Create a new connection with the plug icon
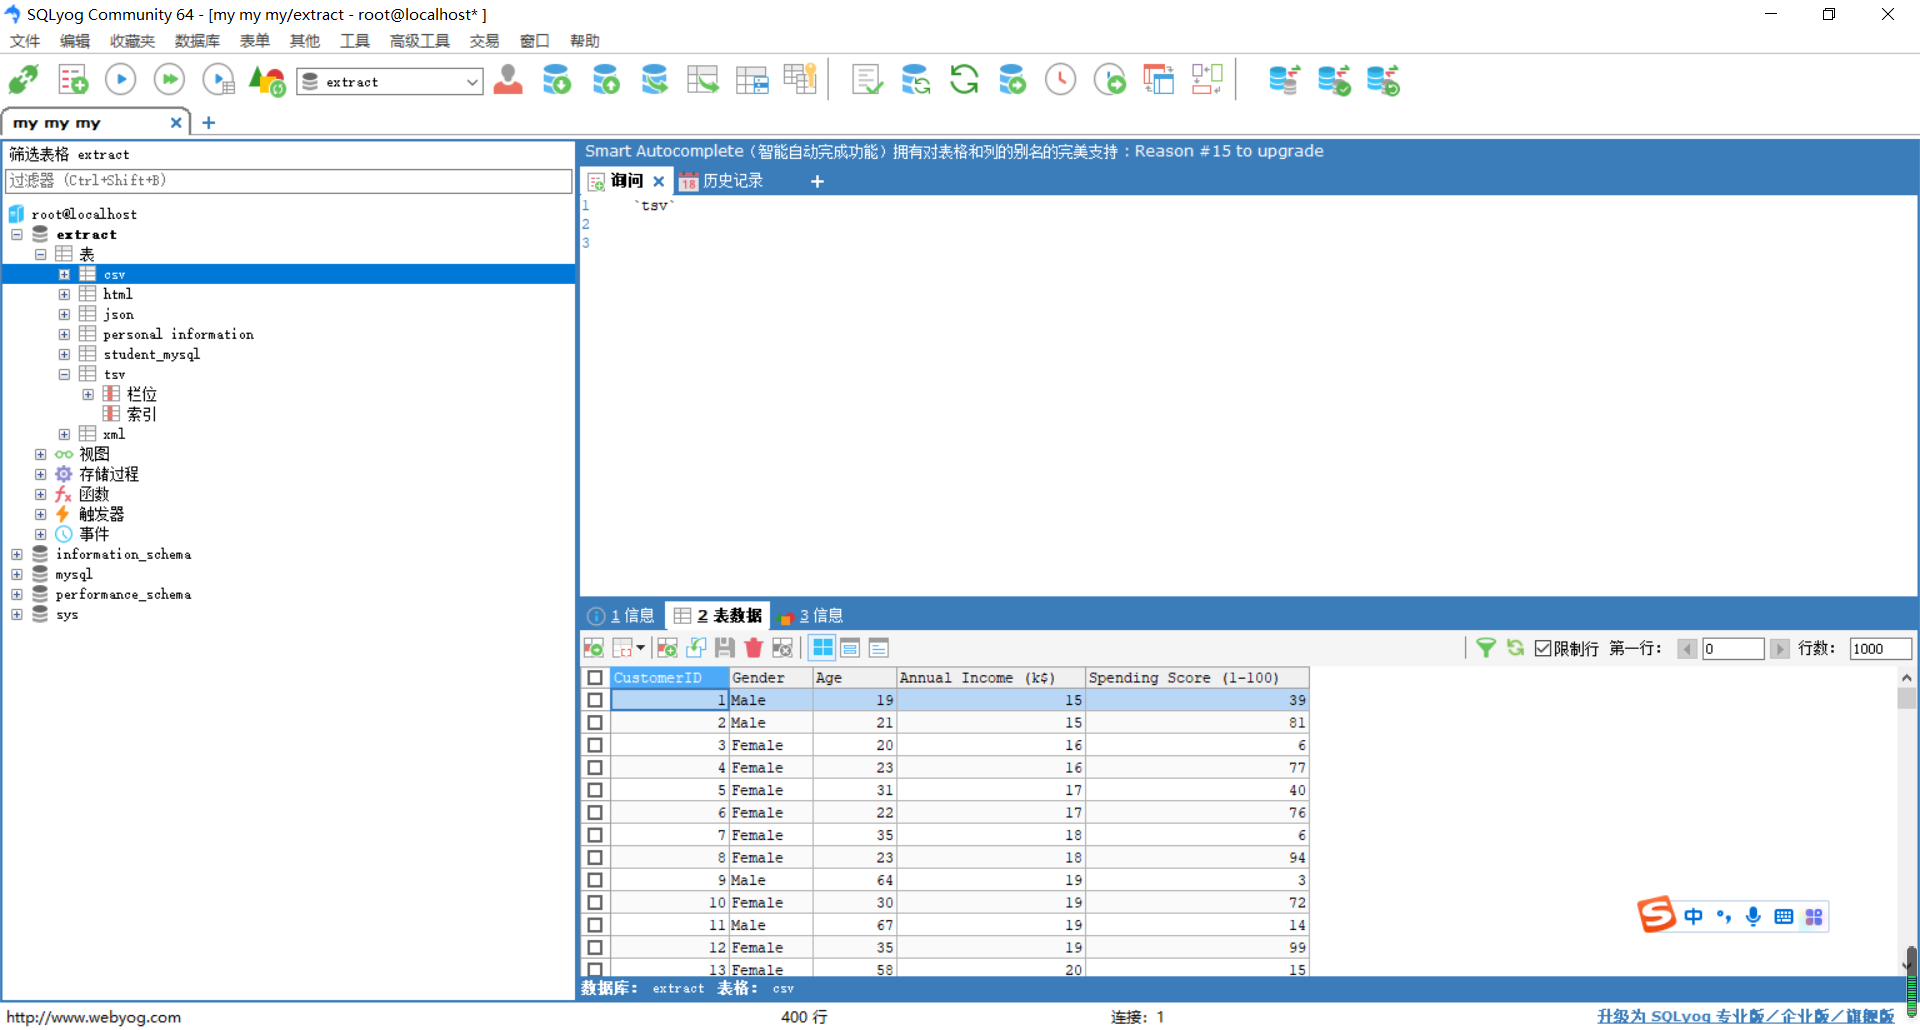This screenshot has width=1920, height=1030. [24, 80]
